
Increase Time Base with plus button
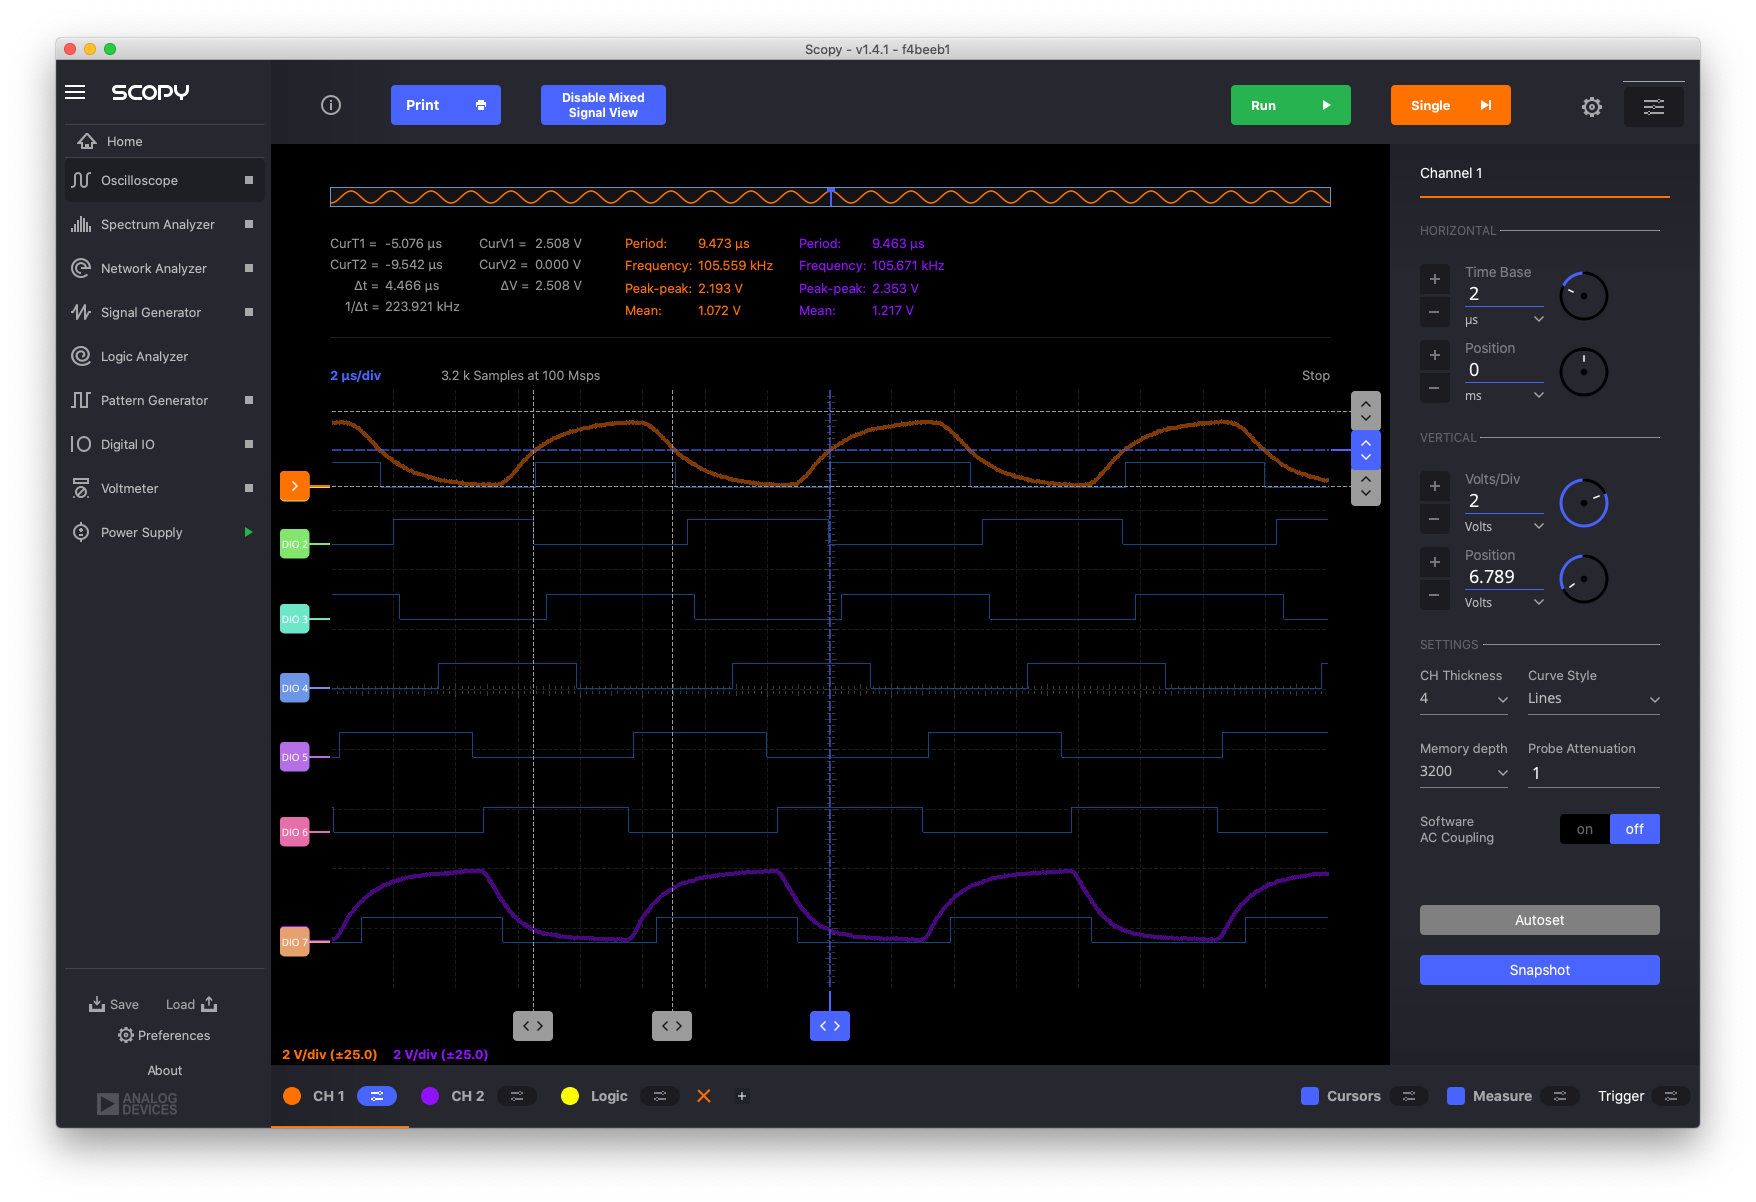coord(1434,279)
